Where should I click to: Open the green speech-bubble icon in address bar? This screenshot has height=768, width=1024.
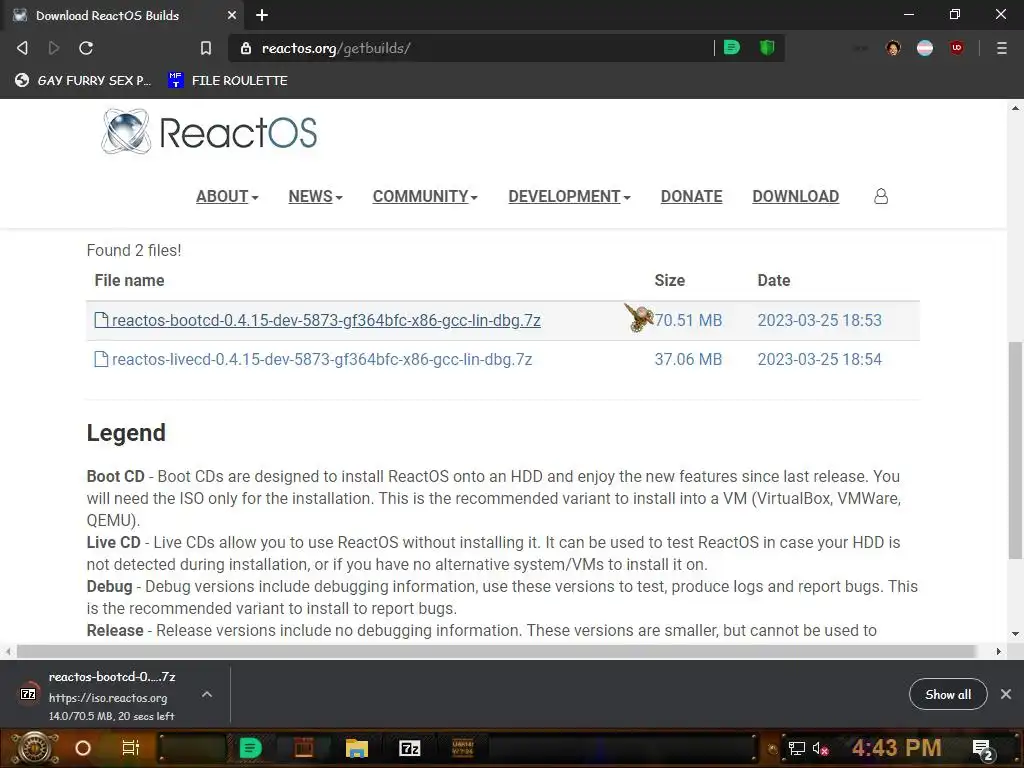pyautogui.click(x=732, y=48)
